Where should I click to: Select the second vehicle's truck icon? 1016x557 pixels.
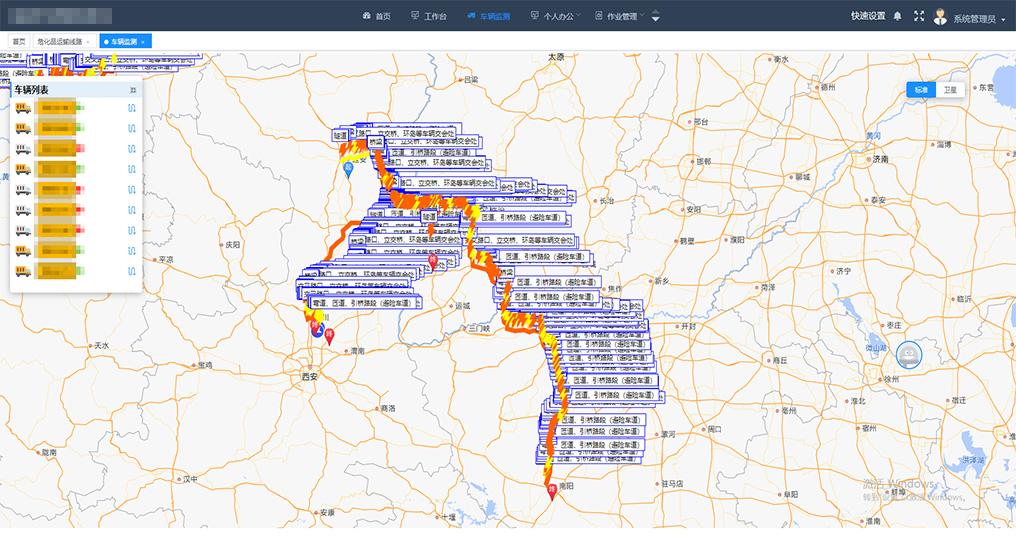pyautogui.click(x=23, y=128)
